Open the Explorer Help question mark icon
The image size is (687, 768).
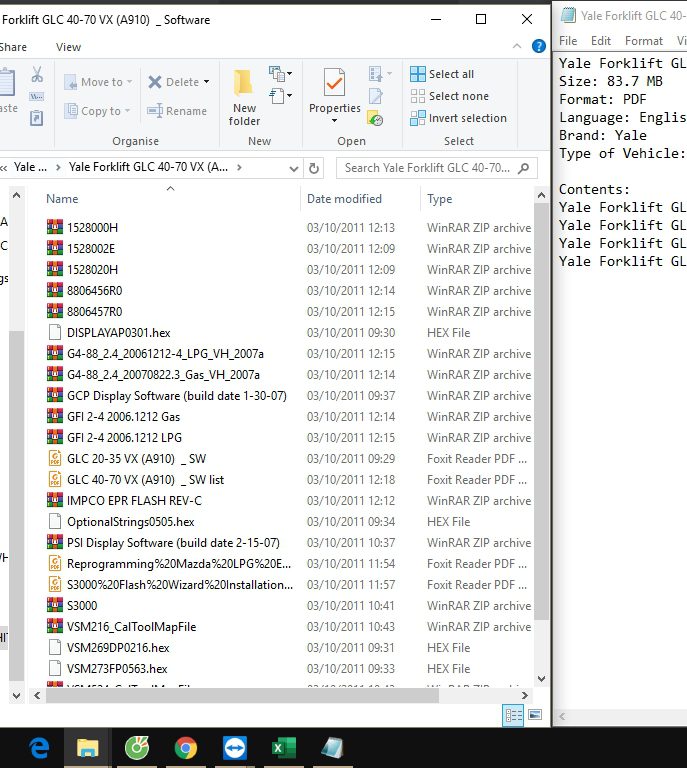click(539, 46)
